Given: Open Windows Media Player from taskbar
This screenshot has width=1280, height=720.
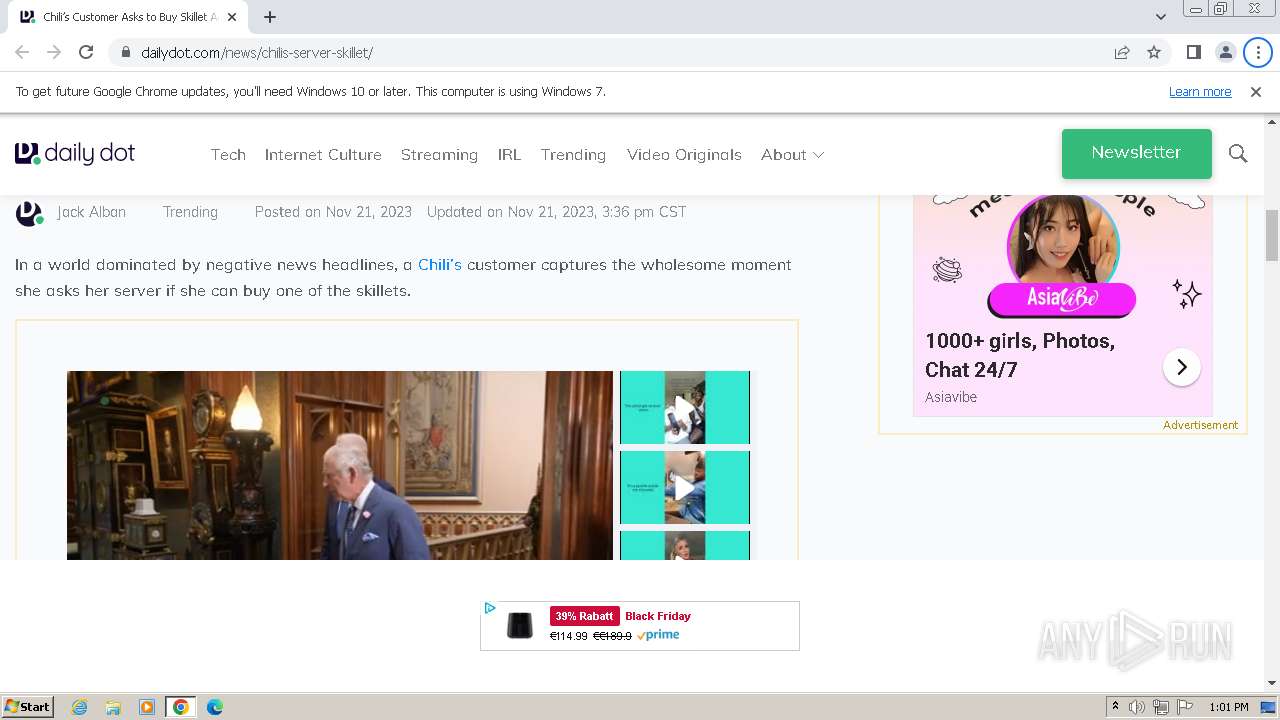Looking at the screenshot, I should pyautogui.click(x=147, y=707).
